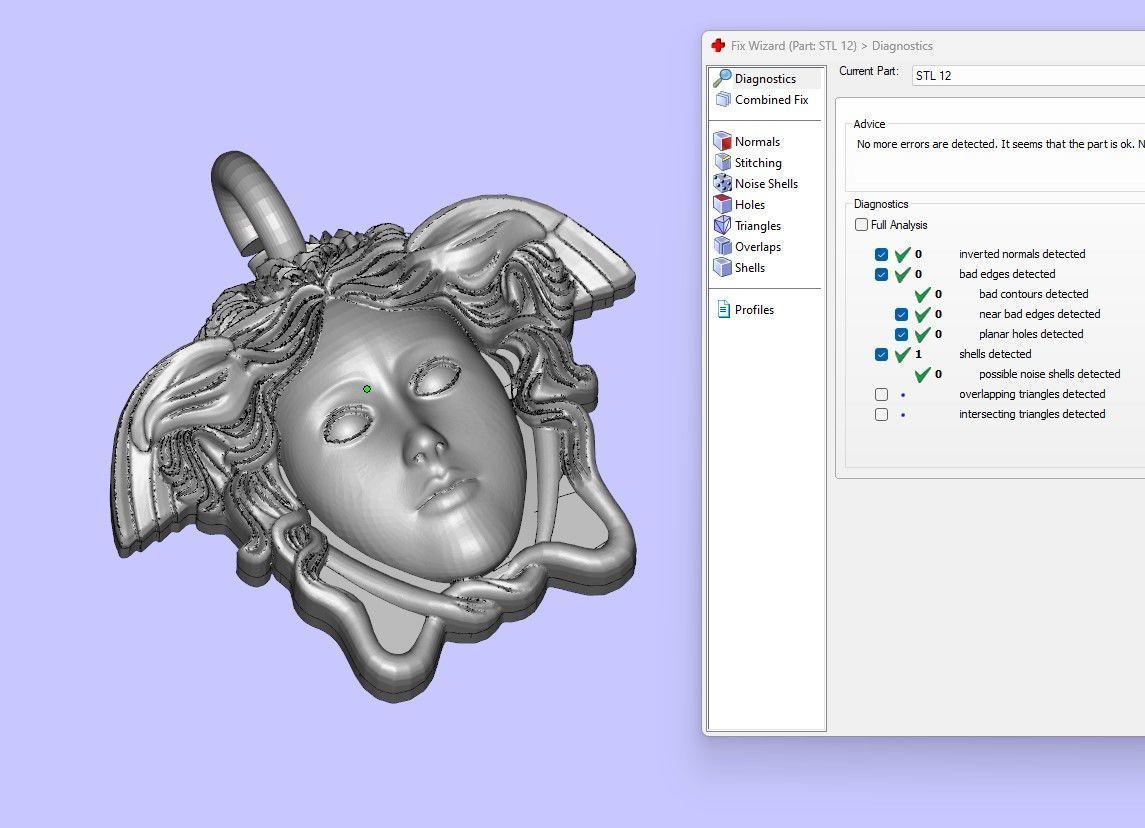Click 'bad contours detected' text
1145x828 pixels.
tap(1033, 294)
